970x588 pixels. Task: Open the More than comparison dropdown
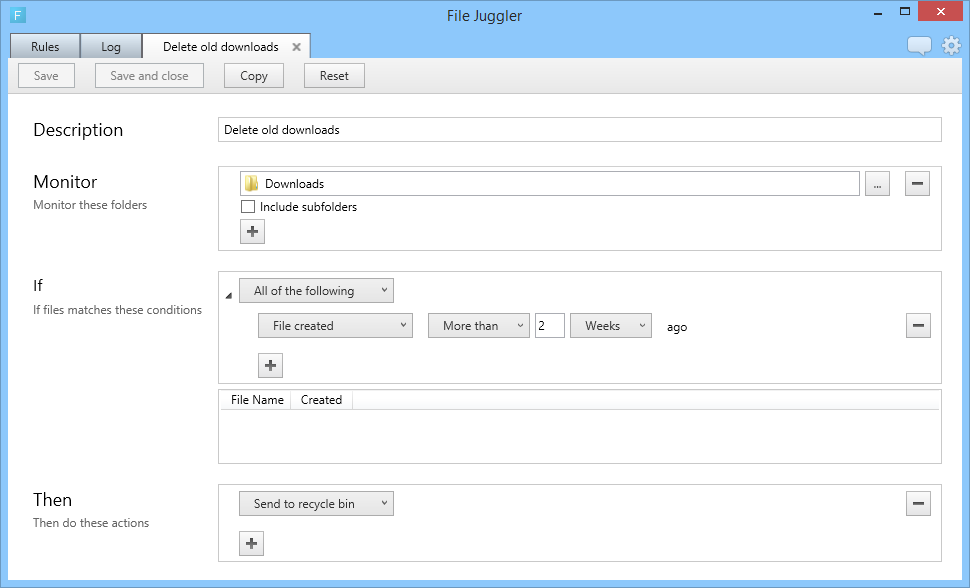pos(478,326)
